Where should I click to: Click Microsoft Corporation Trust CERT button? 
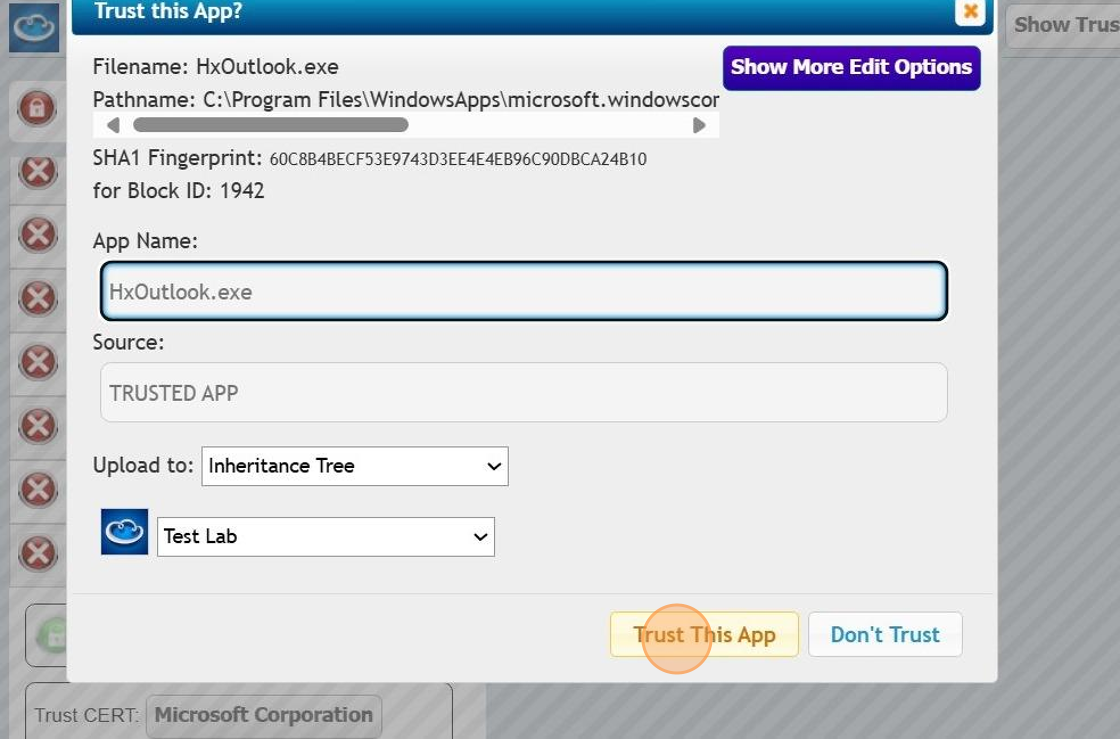264,716
